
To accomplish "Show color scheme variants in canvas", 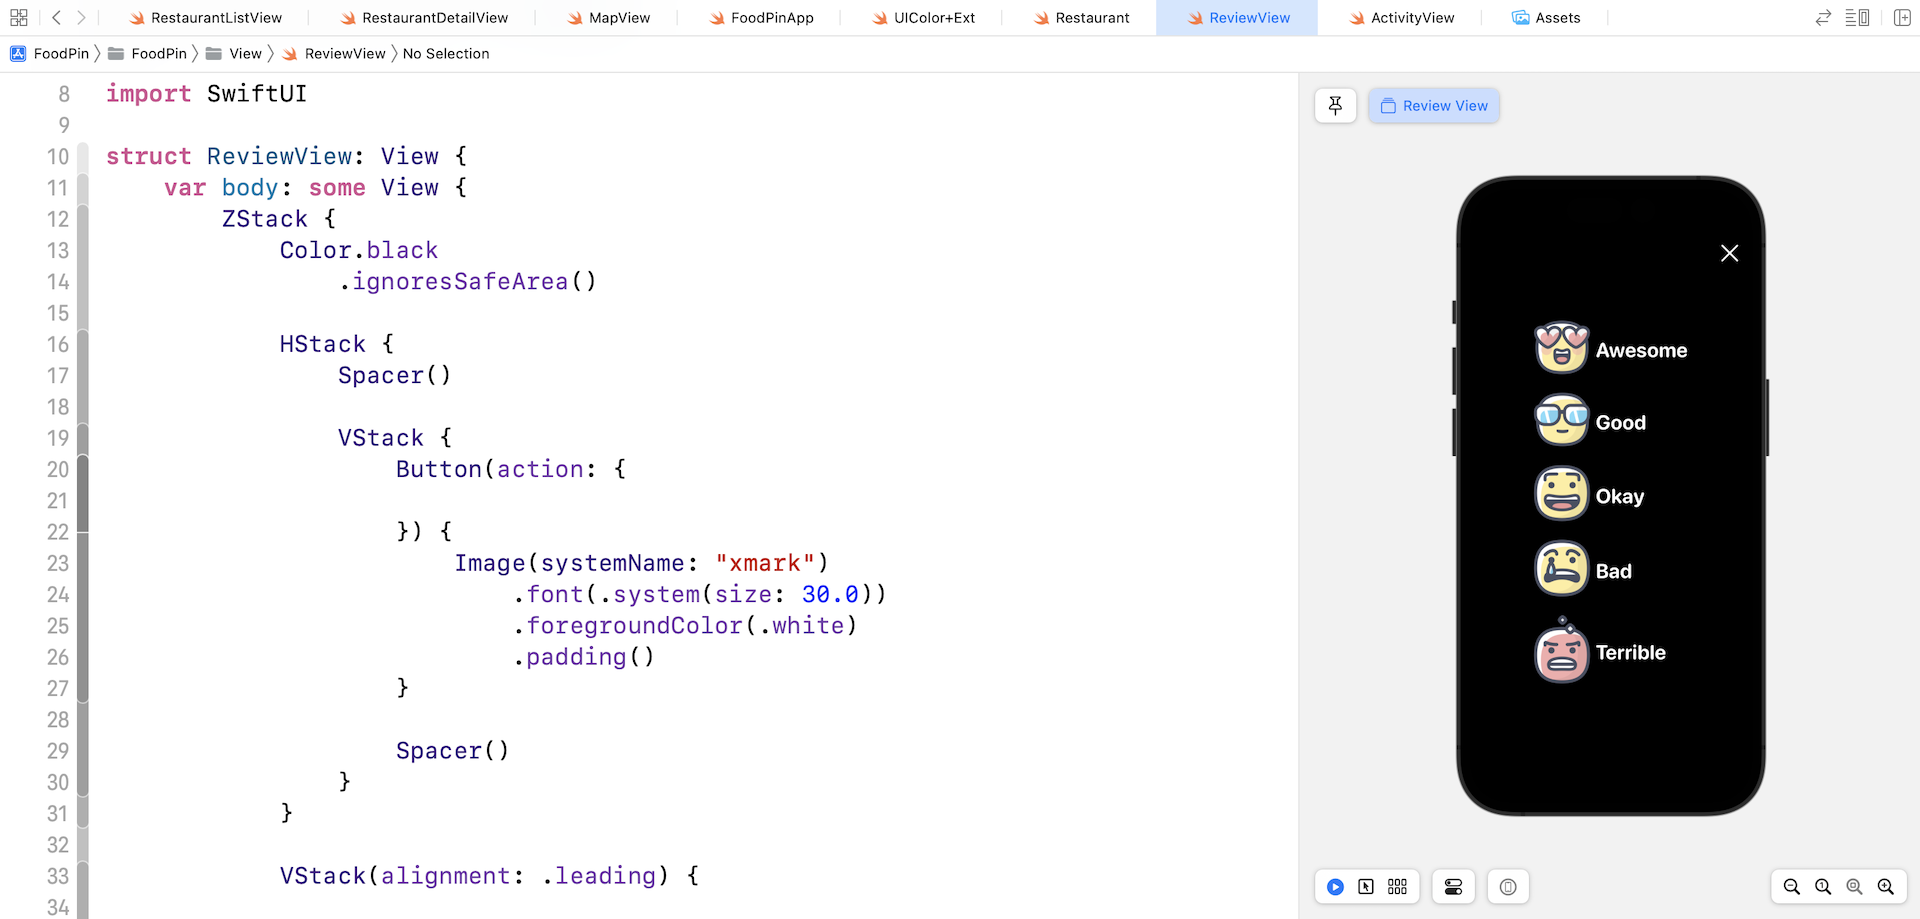I will coord(1397,886).
